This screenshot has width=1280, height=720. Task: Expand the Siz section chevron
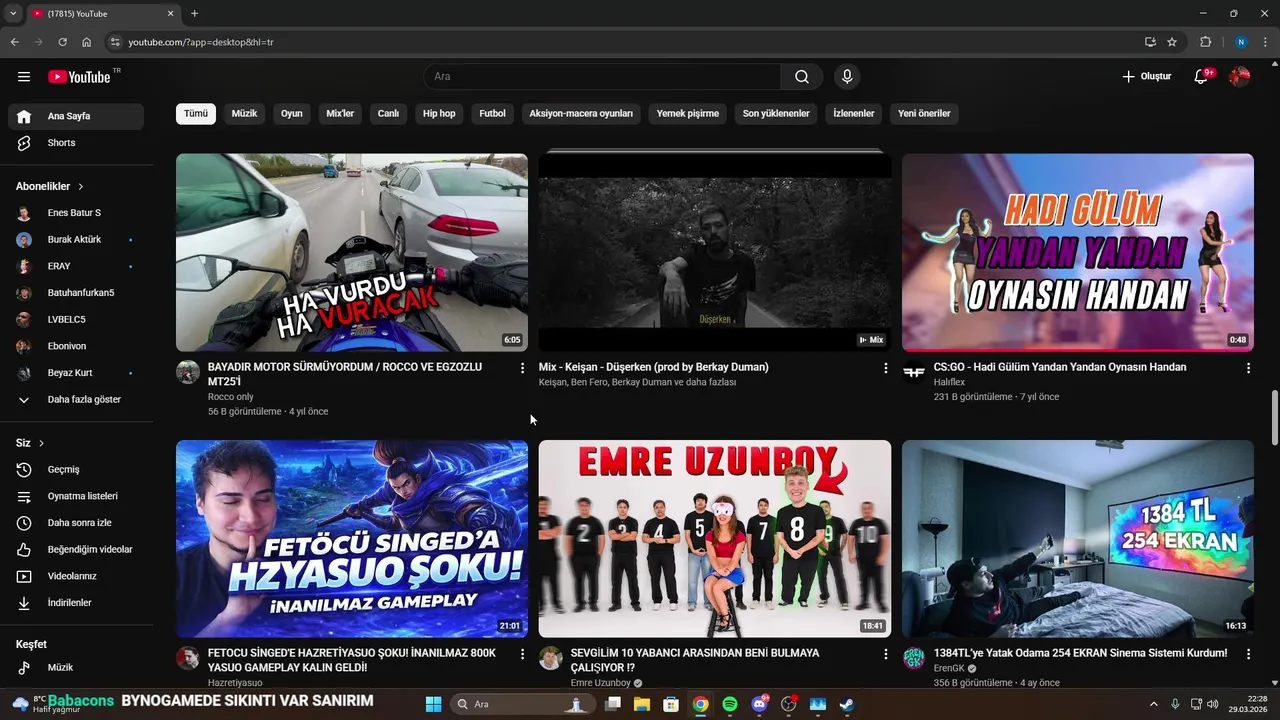(41, 443)
